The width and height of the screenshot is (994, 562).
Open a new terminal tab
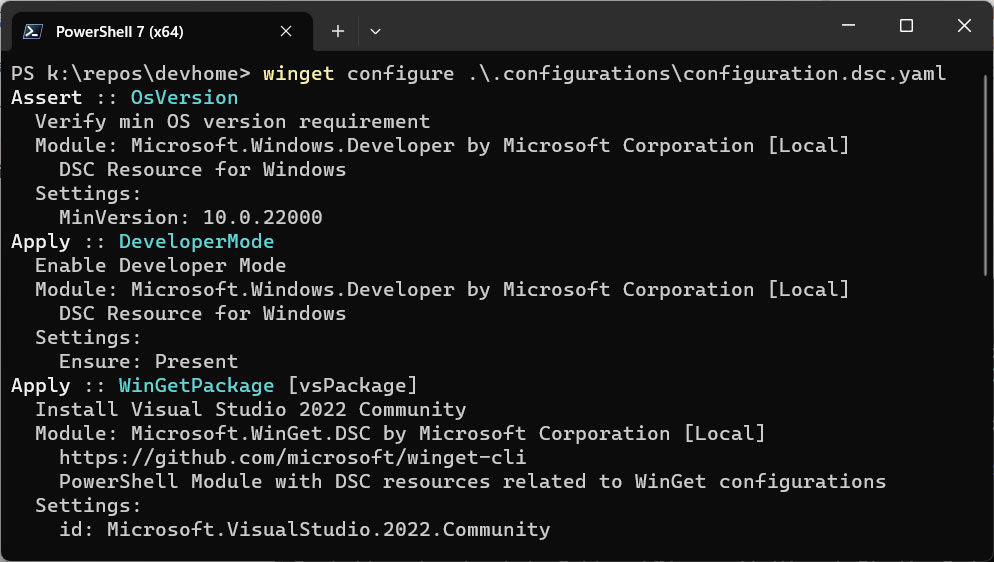[338, 31]
